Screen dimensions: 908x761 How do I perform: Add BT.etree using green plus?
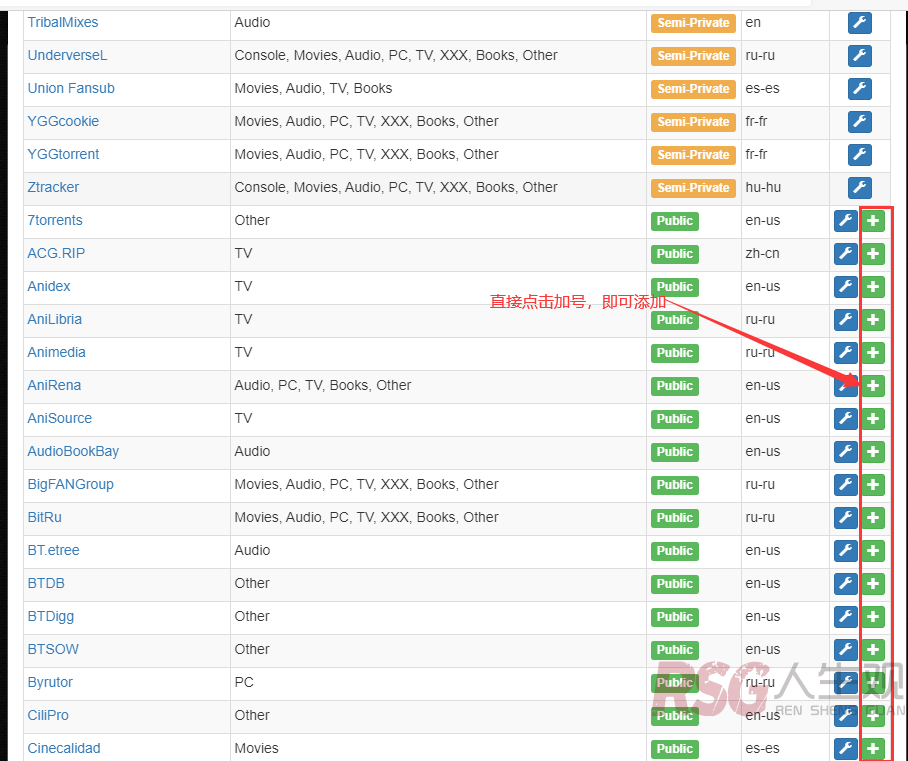click(x=873, y=551)
